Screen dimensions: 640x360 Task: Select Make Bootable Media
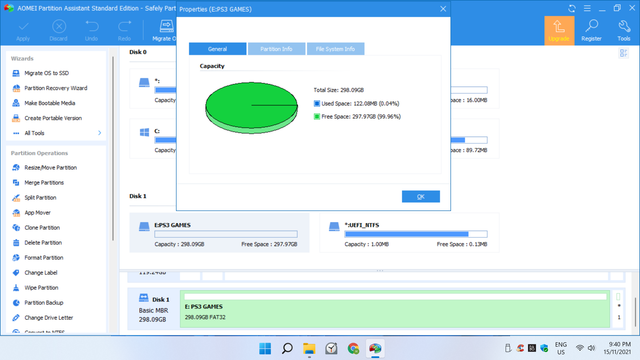coord(49,103)
